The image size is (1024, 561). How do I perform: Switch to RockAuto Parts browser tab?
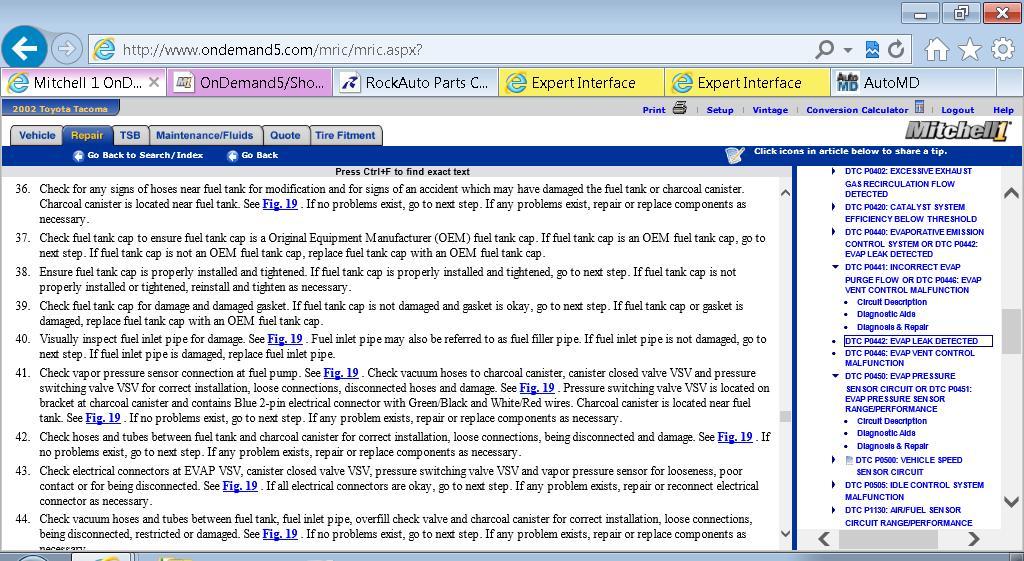[x=415, y=83]
